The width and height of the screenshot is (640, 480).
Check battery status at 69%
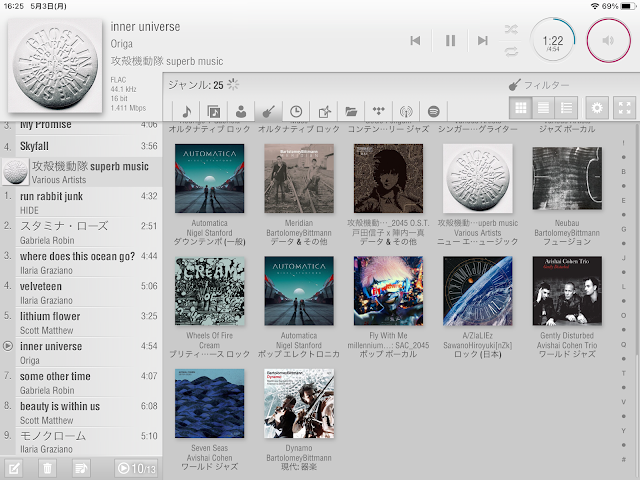click(x=618, y=6)
